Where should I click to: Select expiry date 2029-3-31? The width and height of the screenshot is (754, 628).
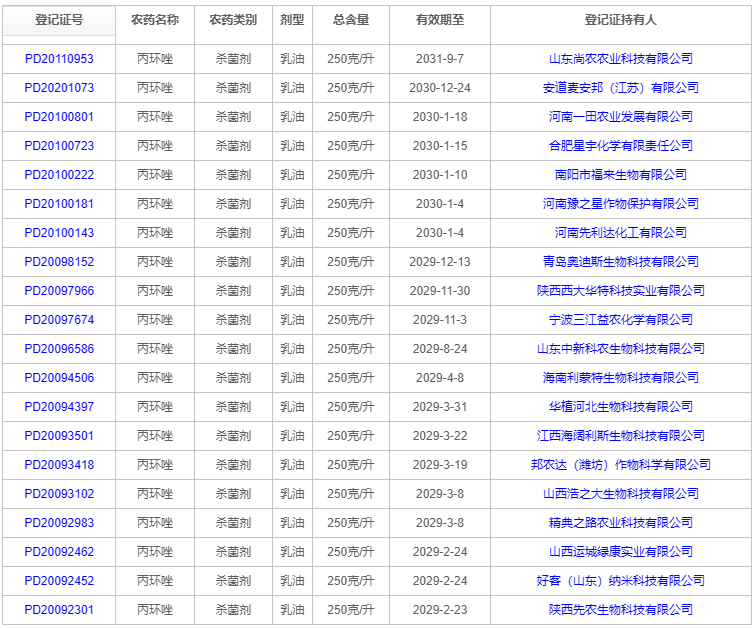click(440, 407)
